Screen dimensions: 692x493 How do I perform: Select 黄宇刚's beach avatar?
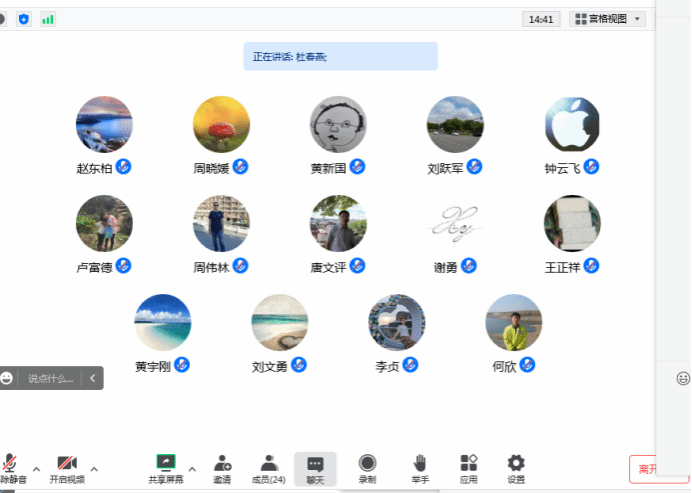(163, 322)
